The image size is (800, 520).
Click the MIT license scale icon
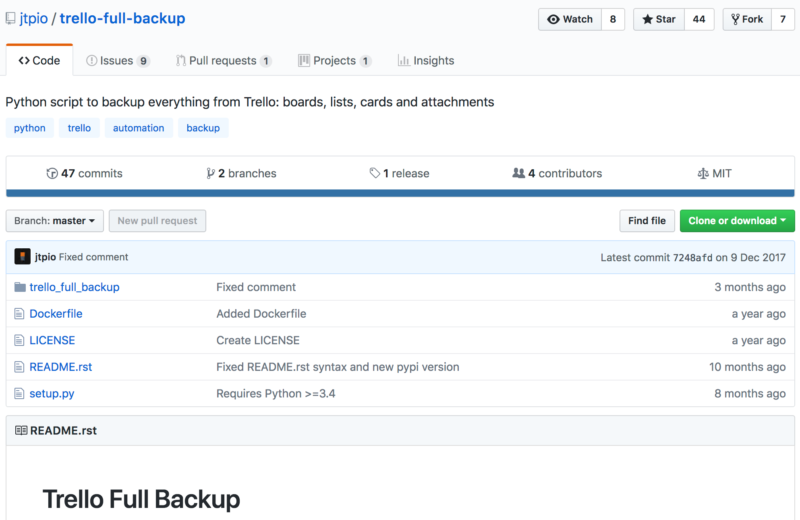[x=703, y=174]
